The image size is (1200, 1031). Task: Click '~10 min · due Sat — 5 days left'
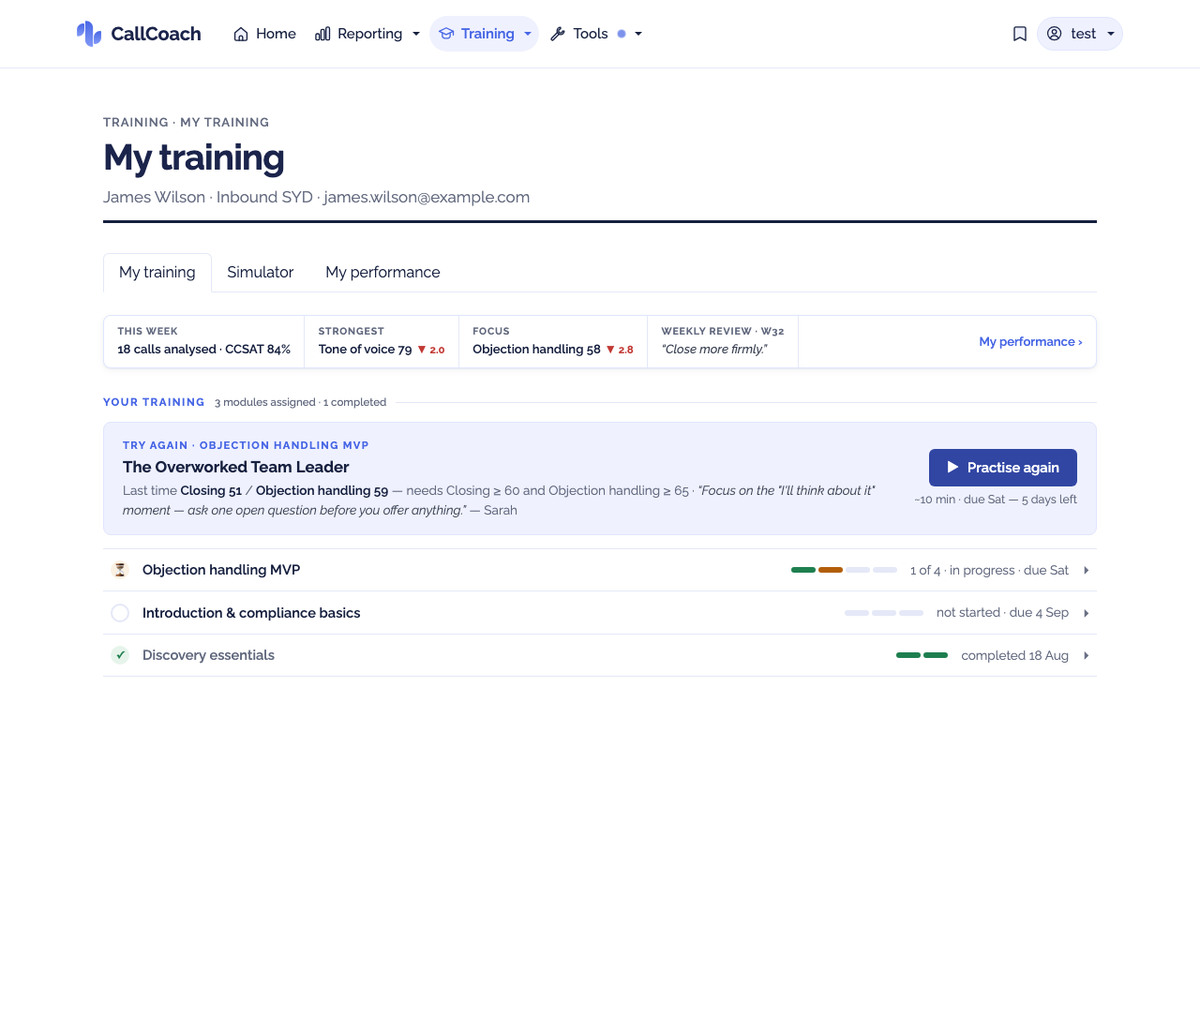click(995, 499)
